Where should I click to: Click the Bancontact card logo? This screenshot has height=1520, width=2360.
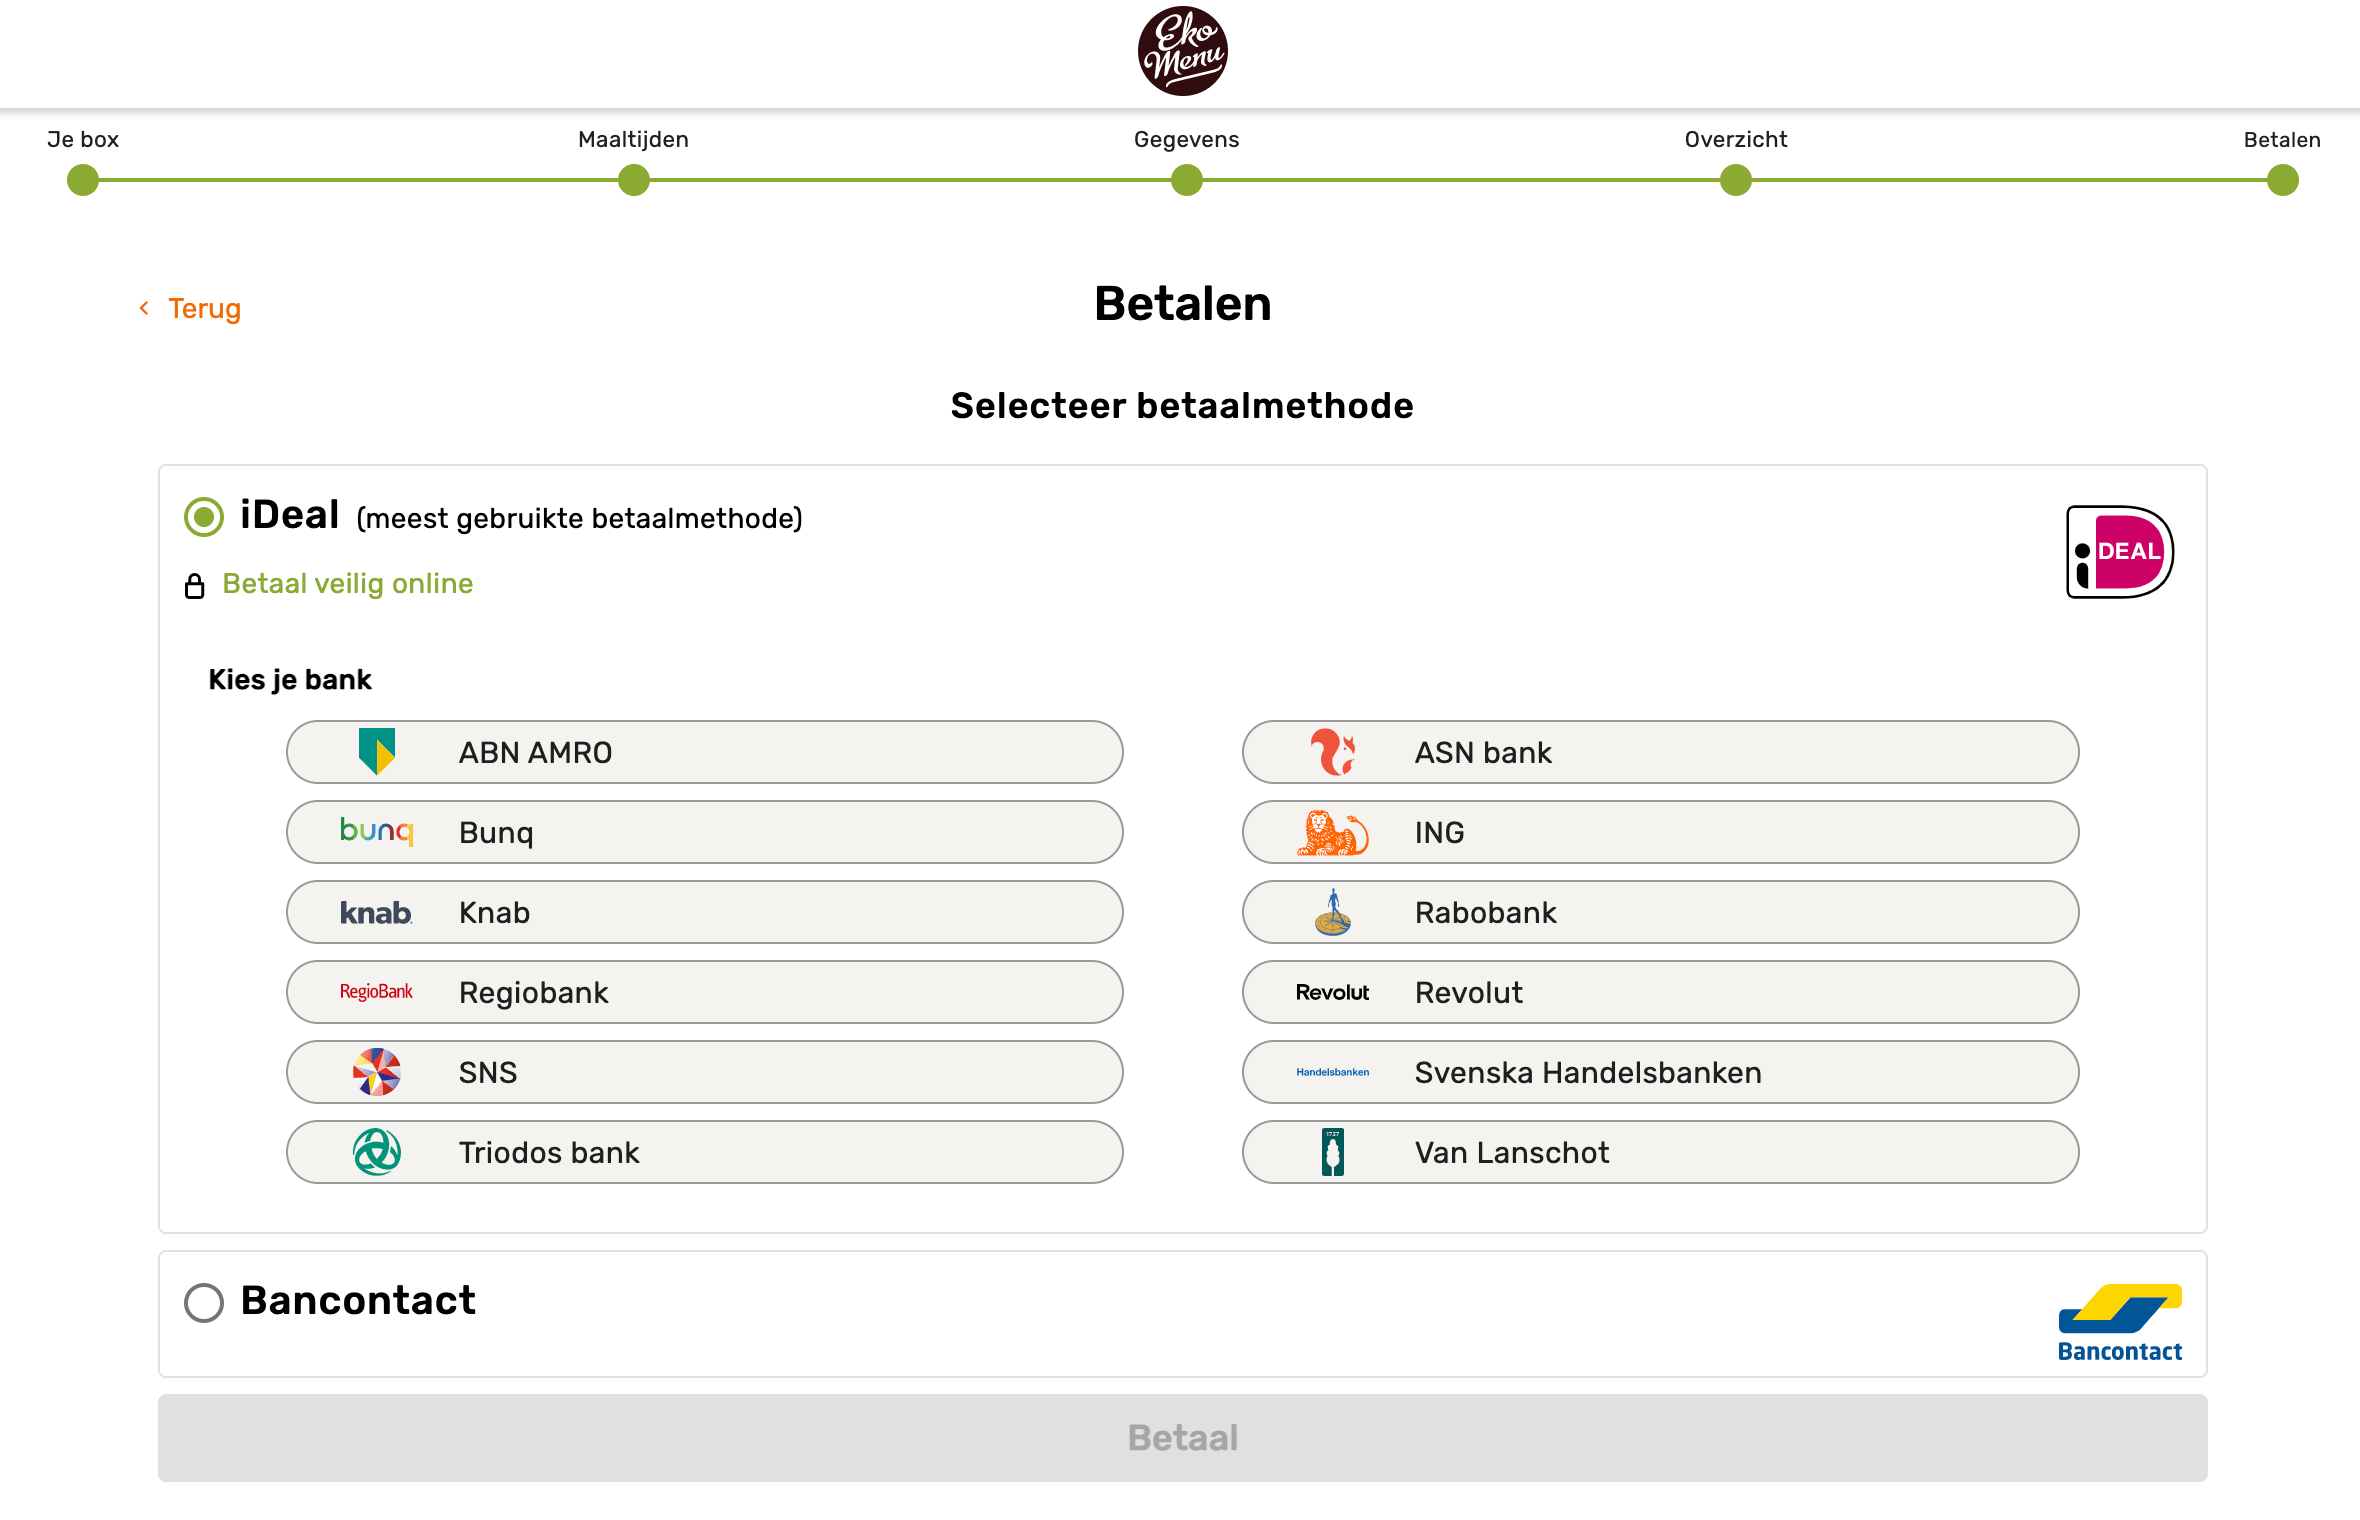2120,1323
